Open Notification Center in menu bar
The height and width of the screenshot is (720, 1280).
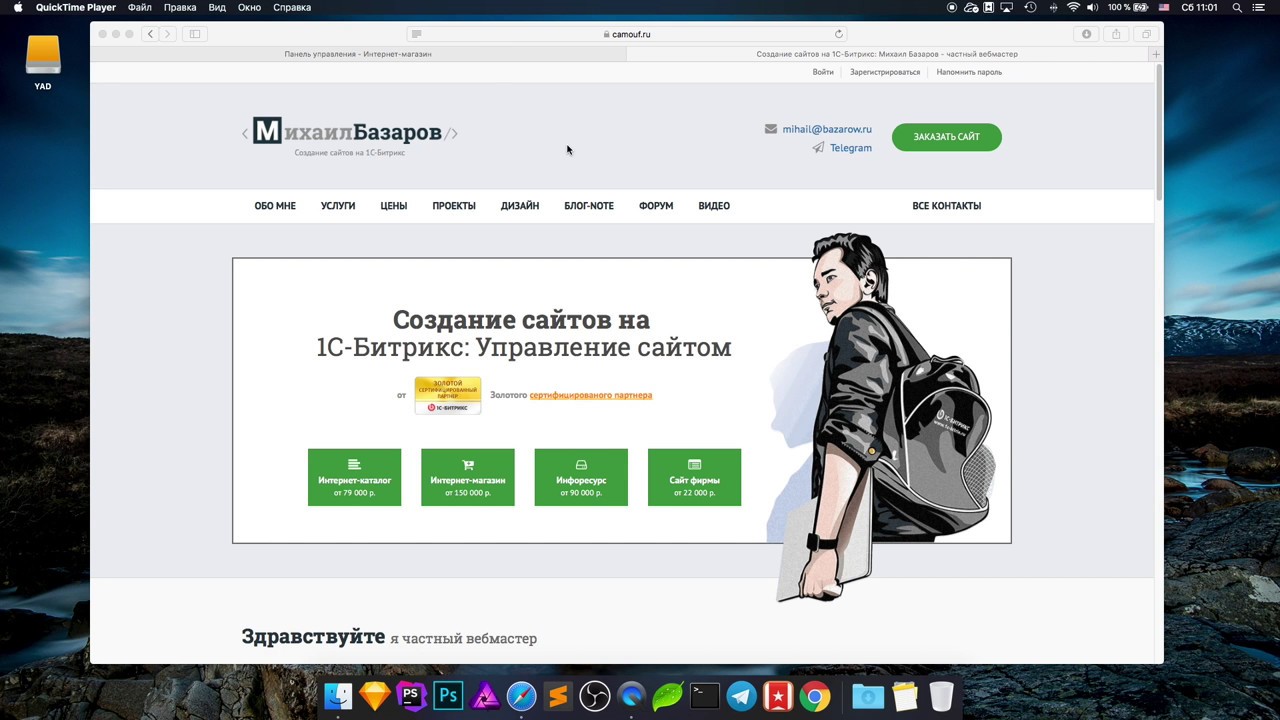1259,7
